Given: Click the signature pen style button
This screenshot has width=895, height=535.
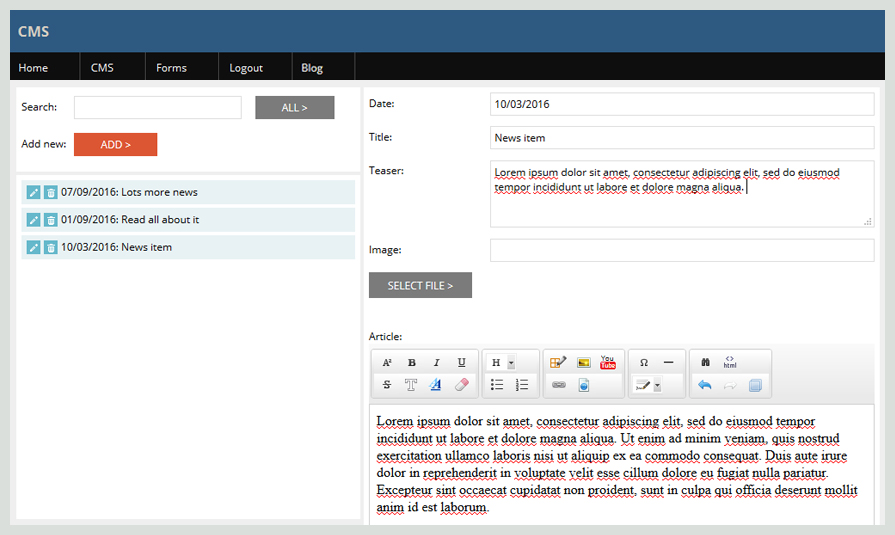Looking at the screenshot, I should pyautogui.click(x=643, y=385).
